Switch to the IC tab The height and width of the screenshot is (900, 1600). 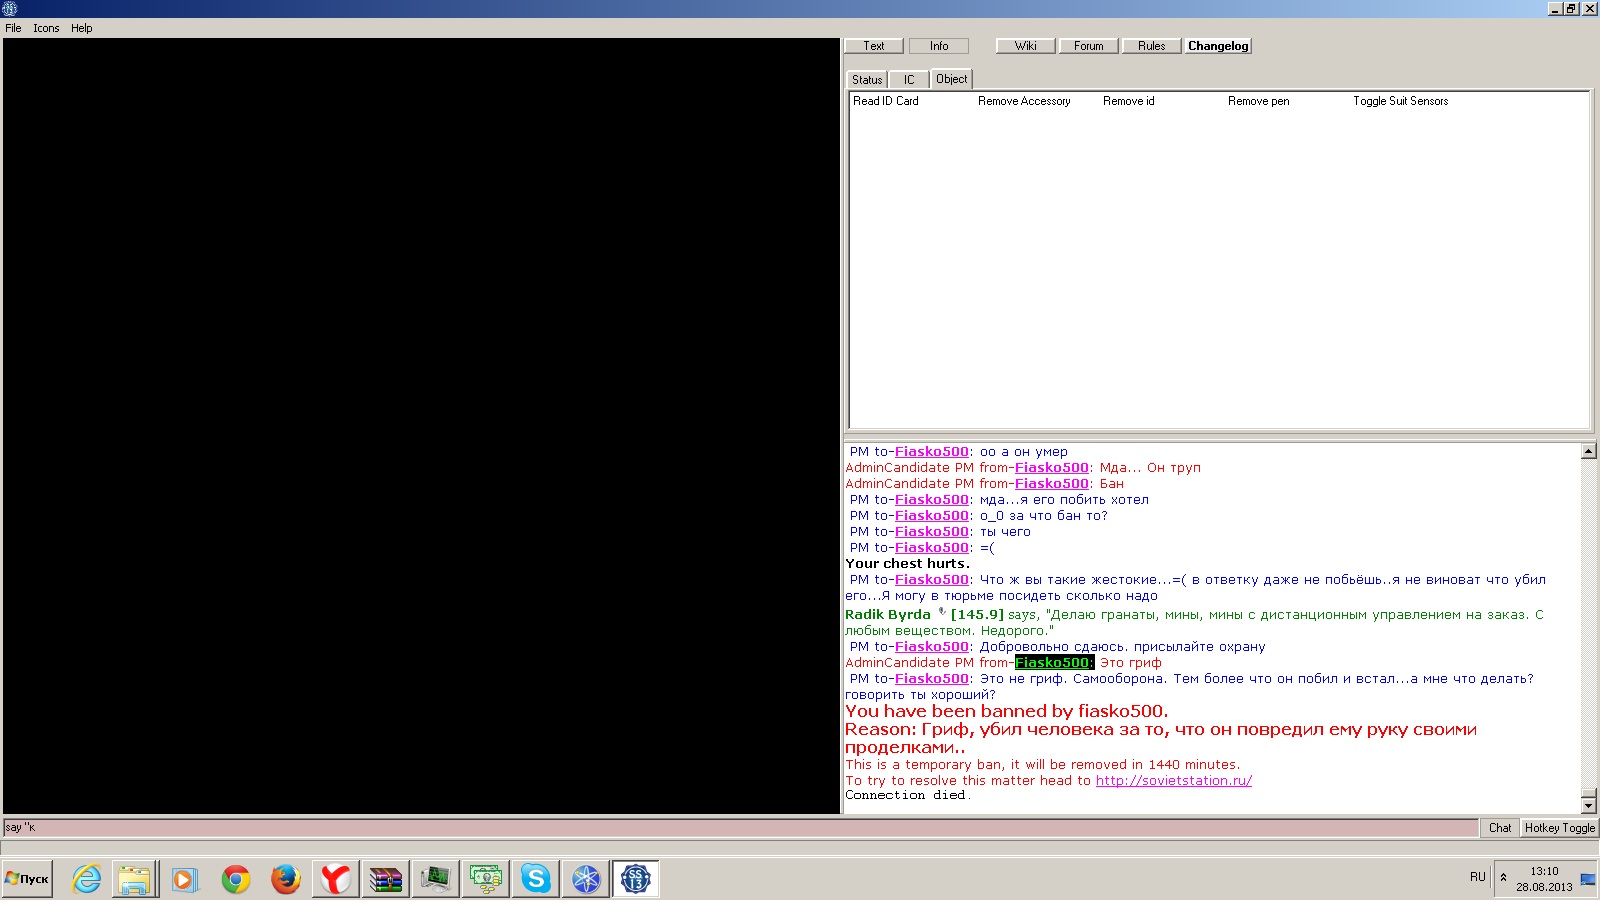point(909,80)
